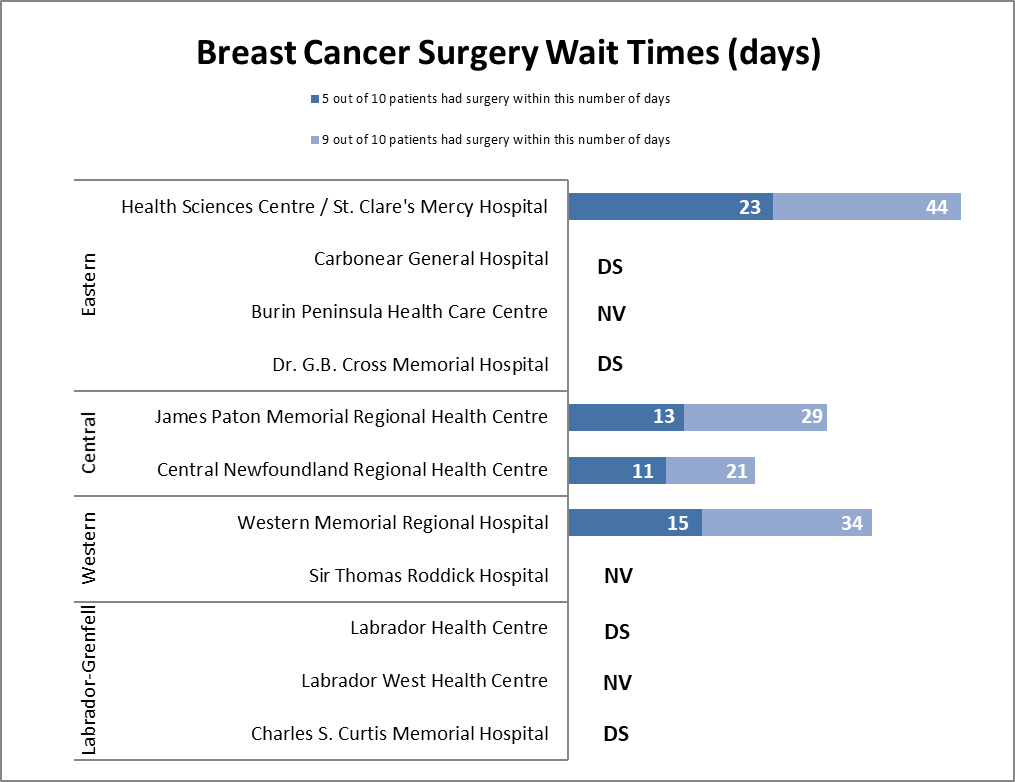Select the '9 out of 10 patients' legend text
This screenshot has width=1015, height=782.
coord(495,140)
